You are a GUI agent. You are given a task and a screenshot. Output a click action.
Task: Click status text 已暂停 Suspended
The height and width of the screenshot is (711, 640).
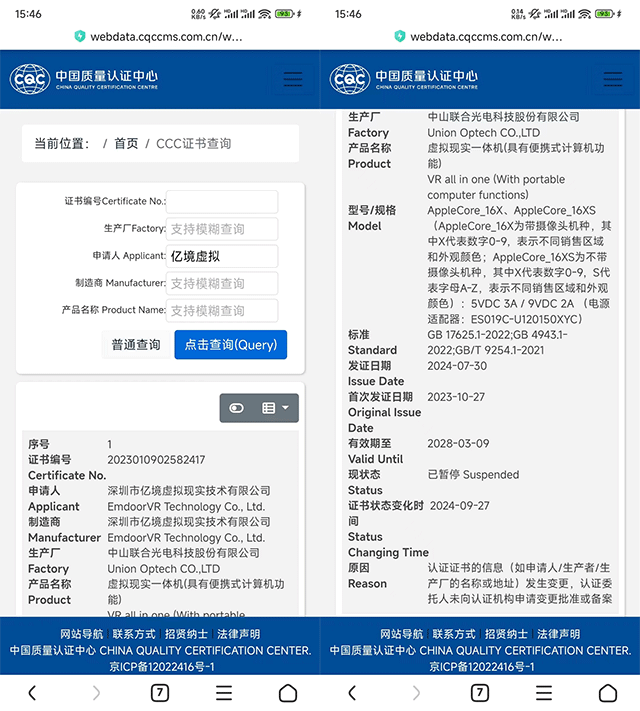[x=473, y=475]
